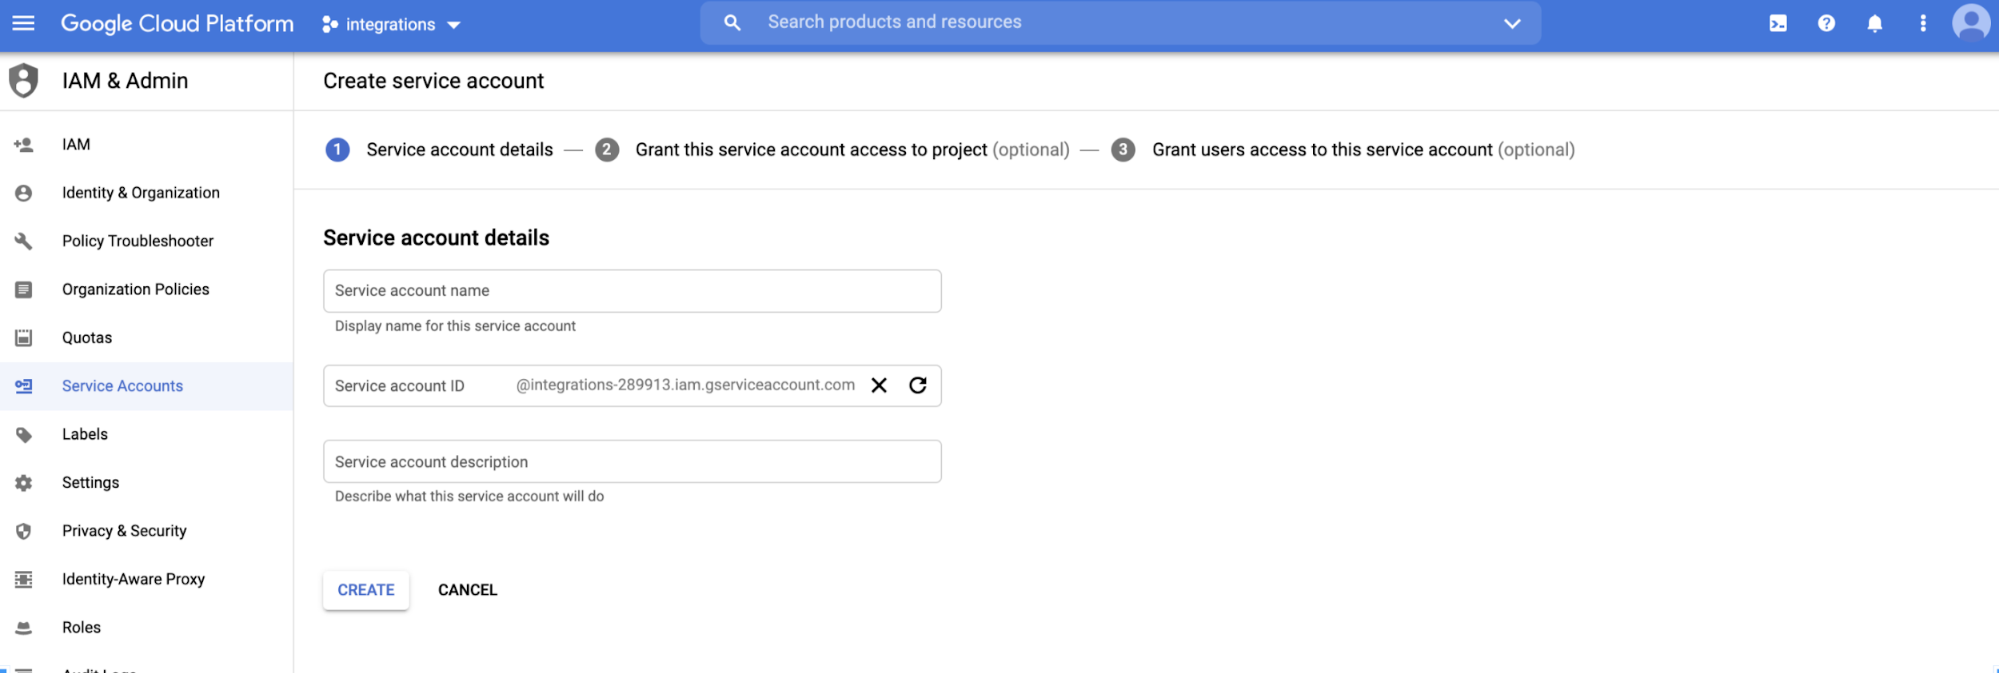Expand the search bar dropdown arrow
1999x674 pixels.
[x=1511, y=23]
